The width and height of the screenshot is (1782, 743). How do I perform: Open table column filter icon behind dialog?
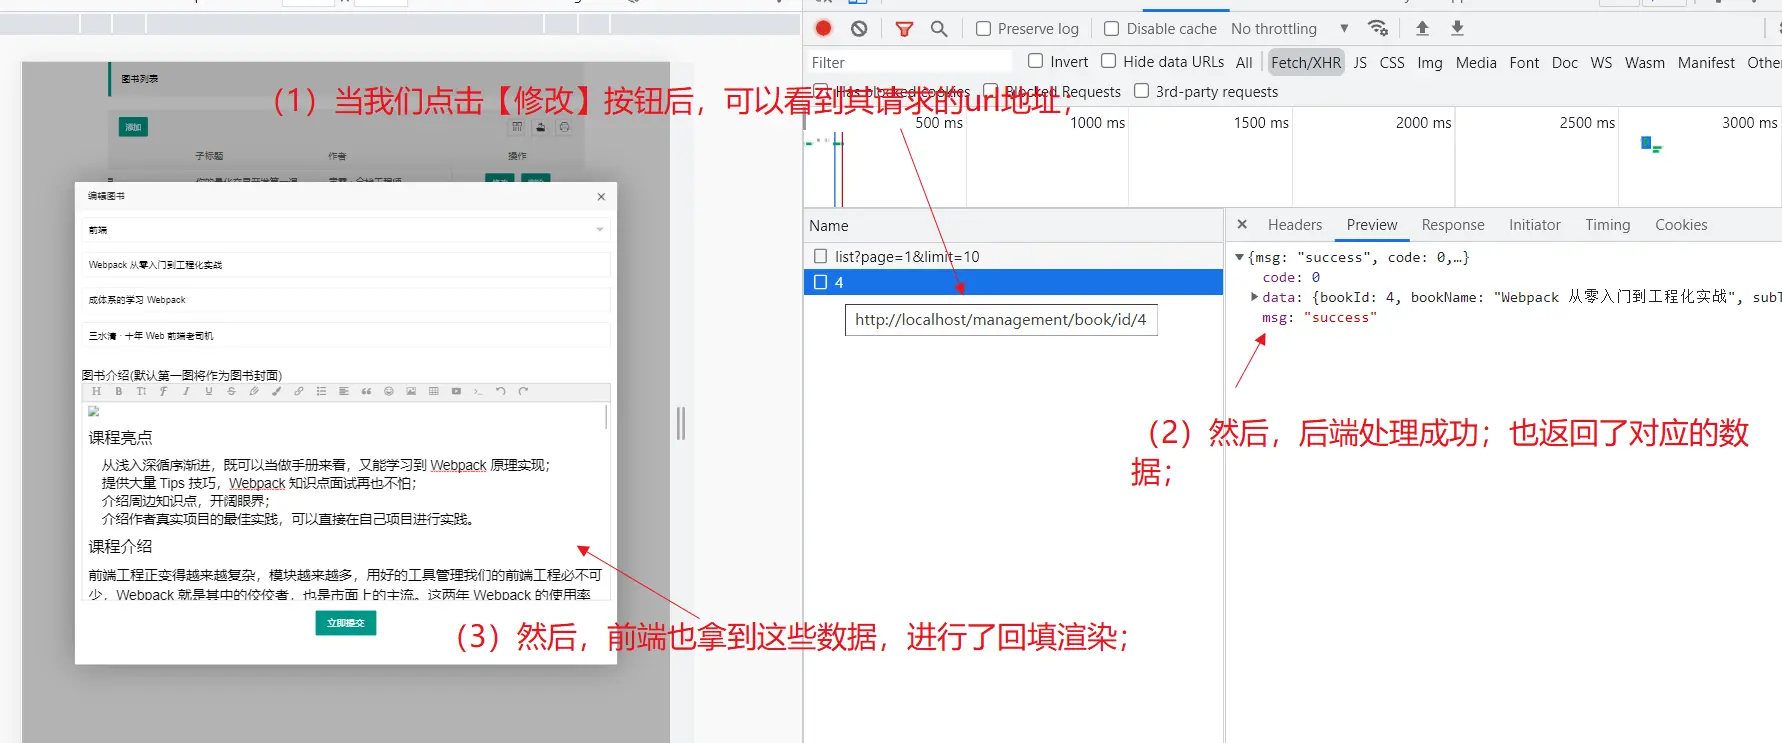click(517, 127)
